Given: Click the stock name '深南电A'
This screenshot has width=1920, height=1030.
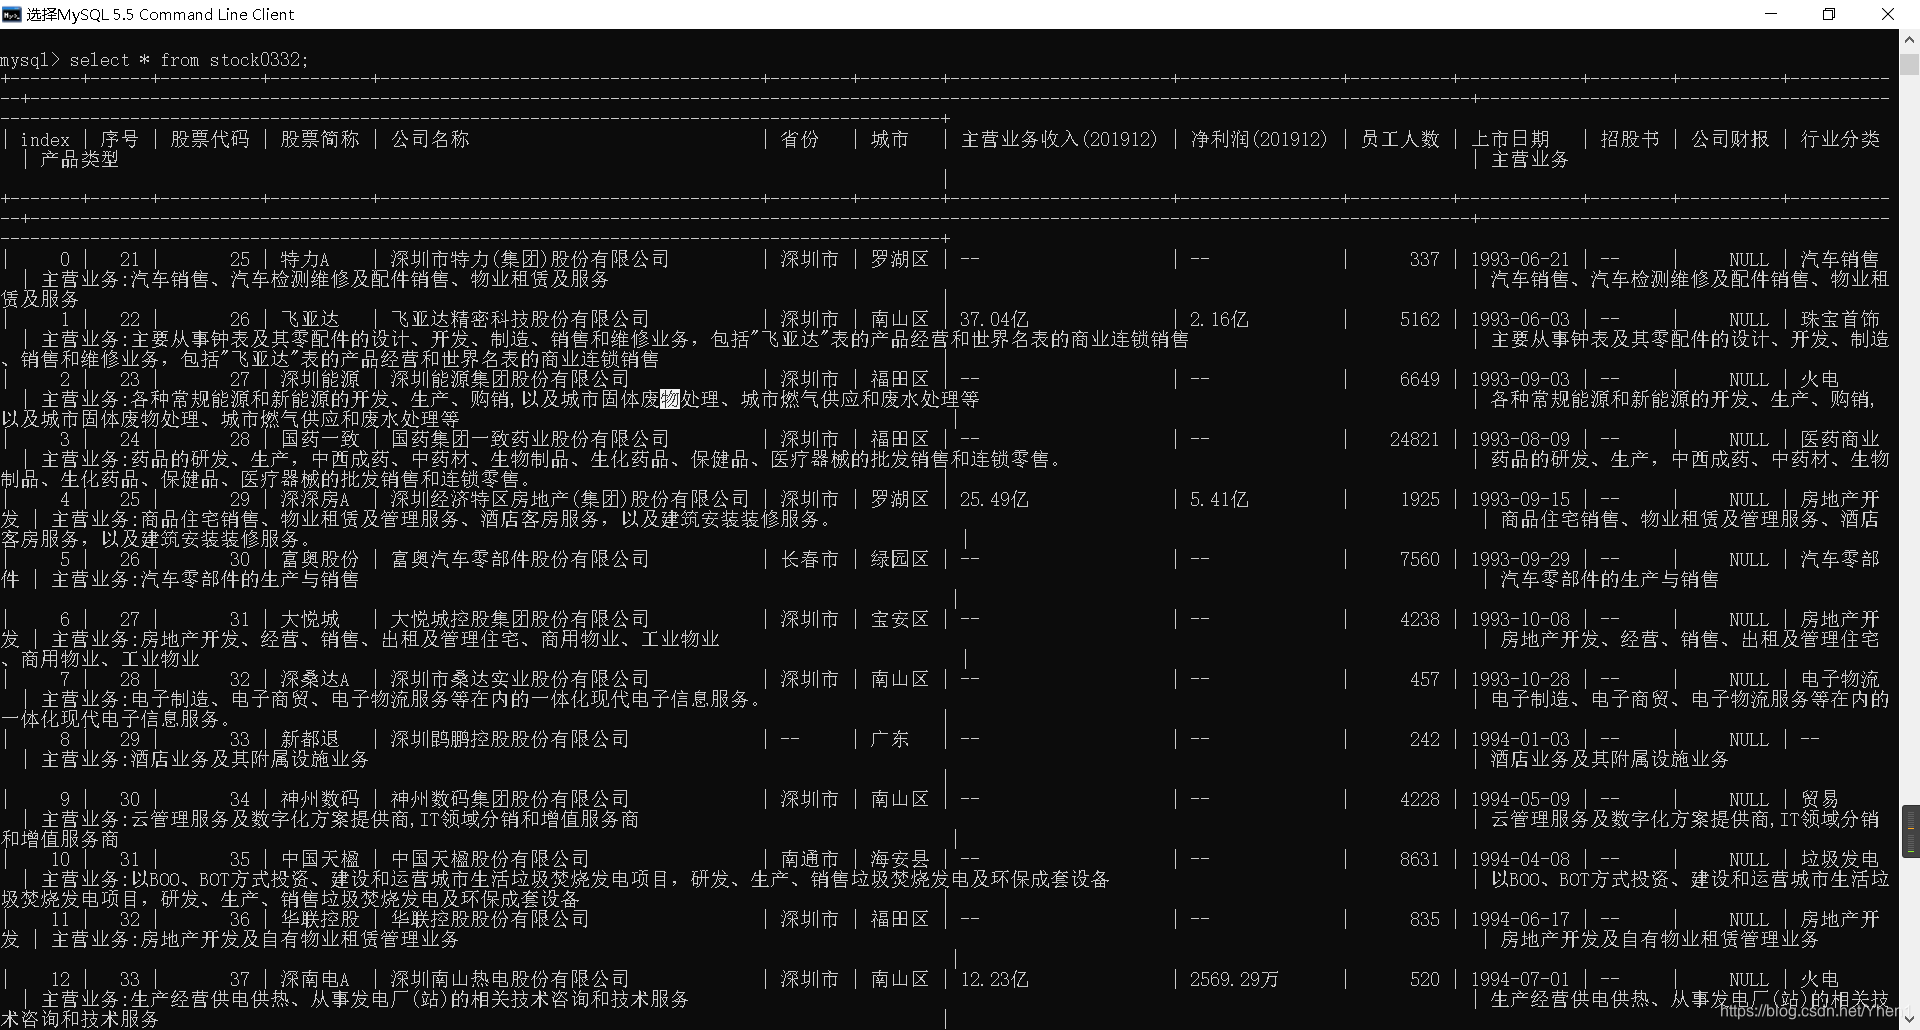Looking at the screenshot, I should pos(315,979).
